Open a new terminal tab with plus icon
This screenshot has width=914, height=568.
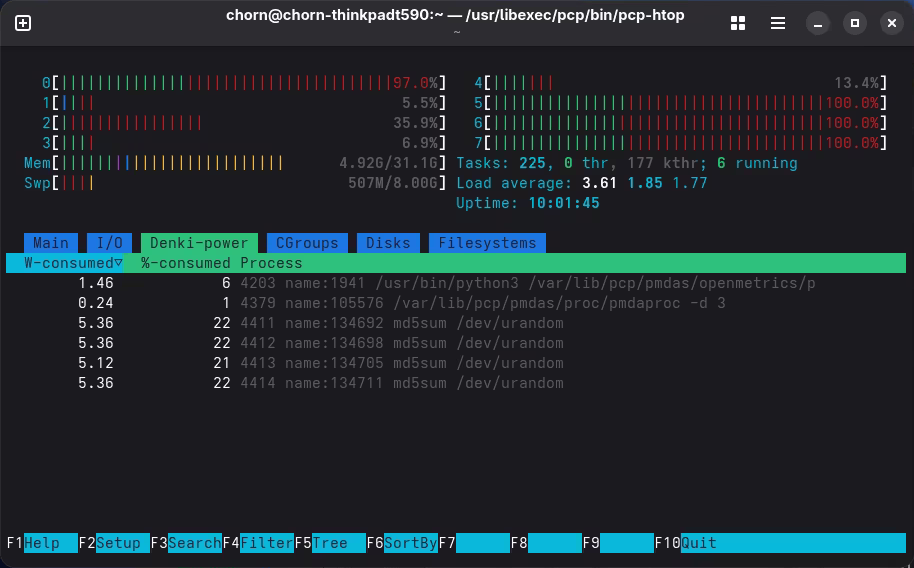coord(23,23)
